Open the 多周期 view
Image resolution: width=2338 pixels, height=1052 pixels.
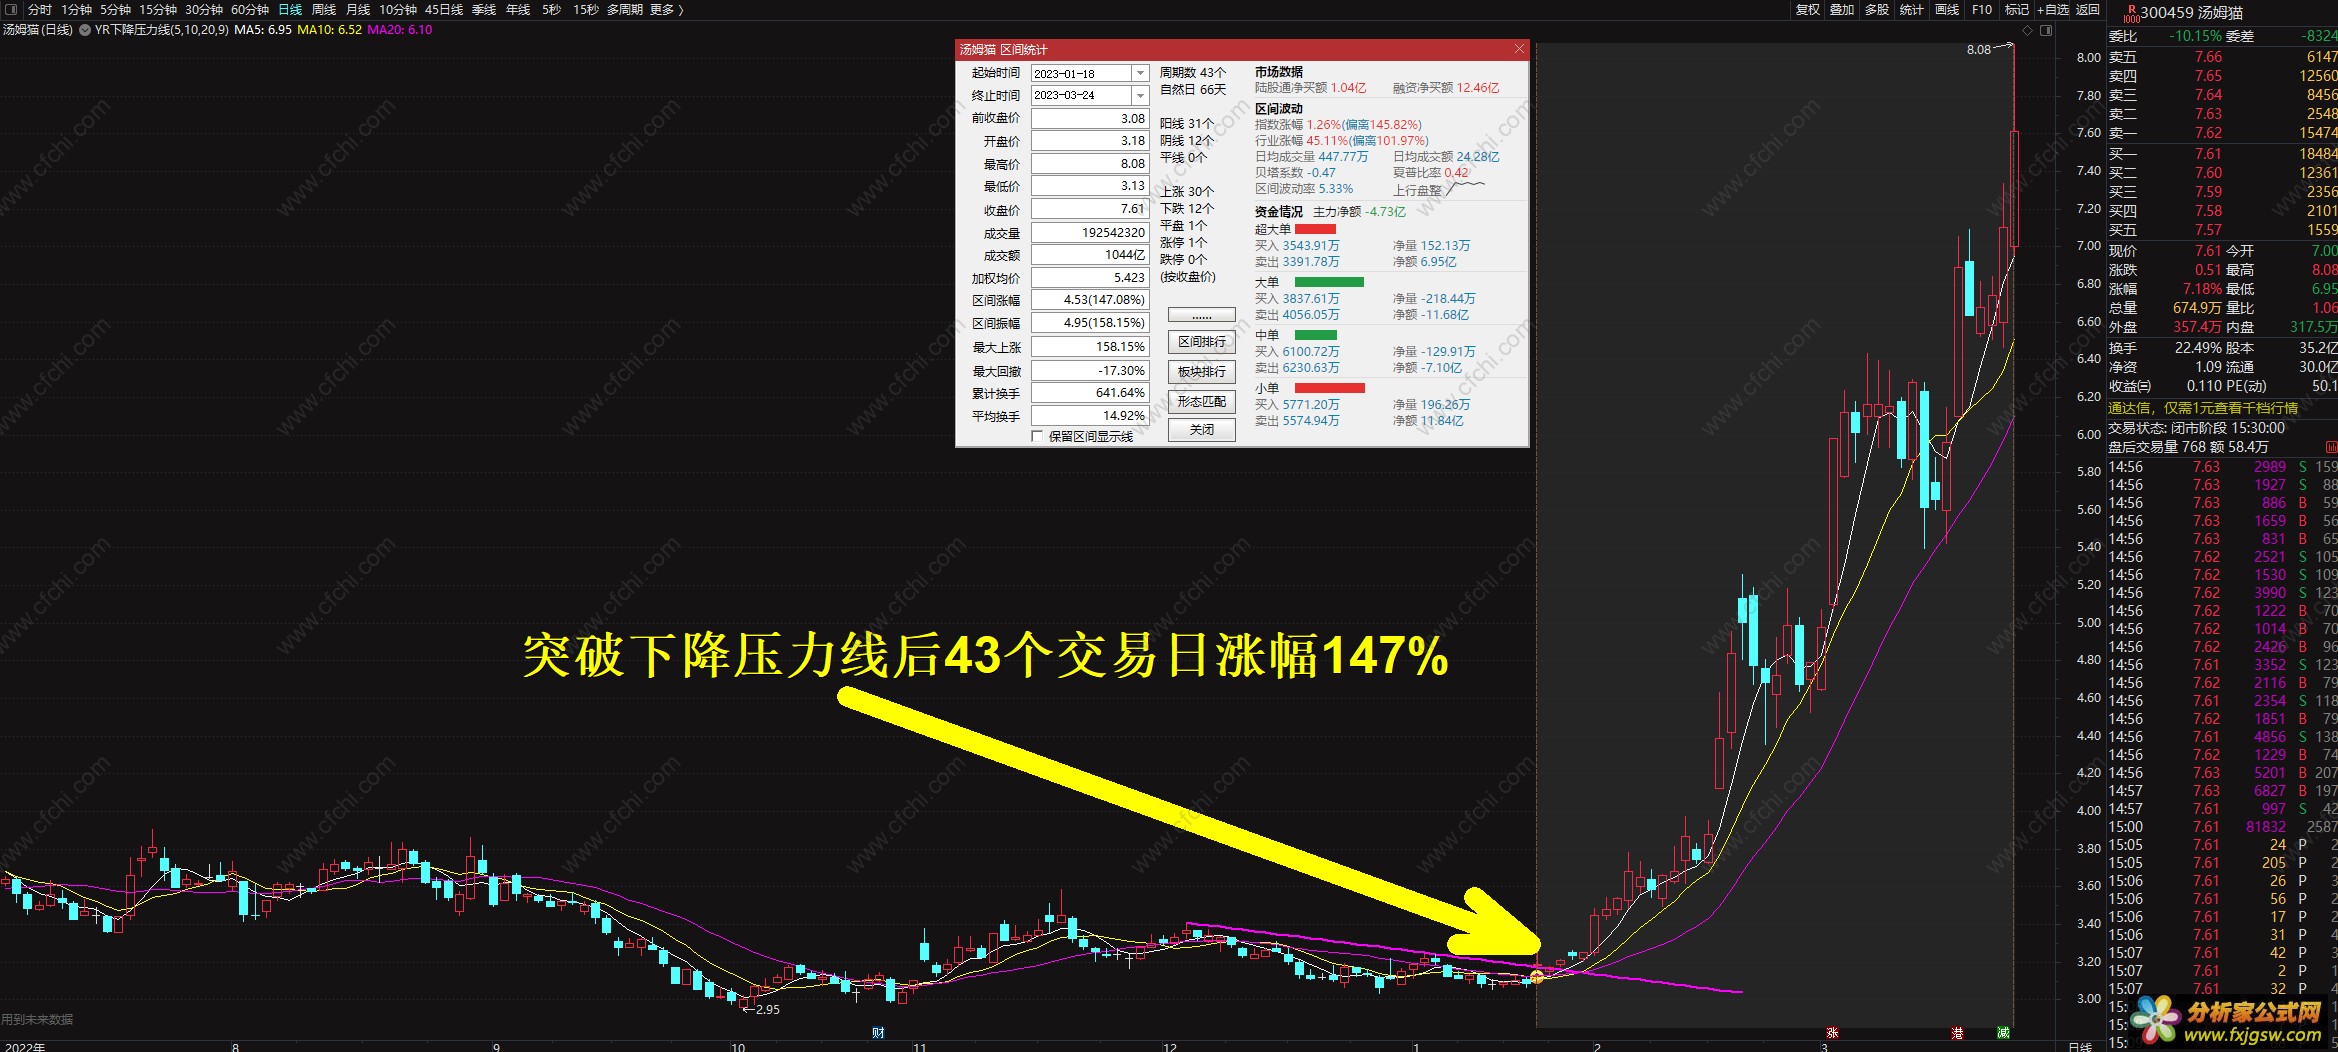(x=624, y=9)
